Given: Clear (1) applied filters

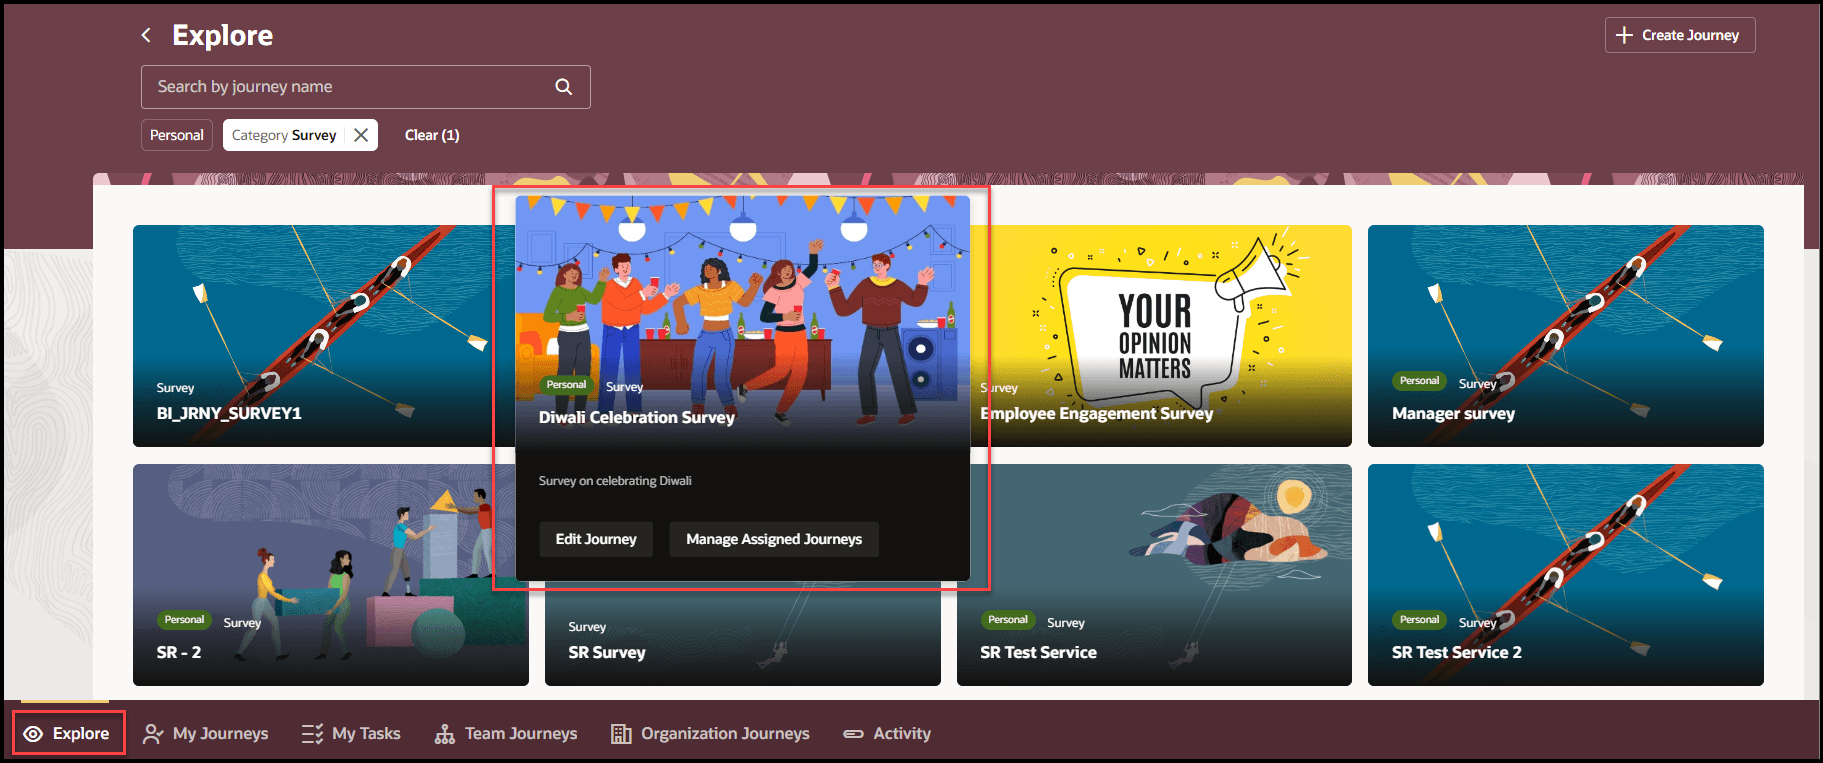Looking at the screenshot, I should point(432,135).
